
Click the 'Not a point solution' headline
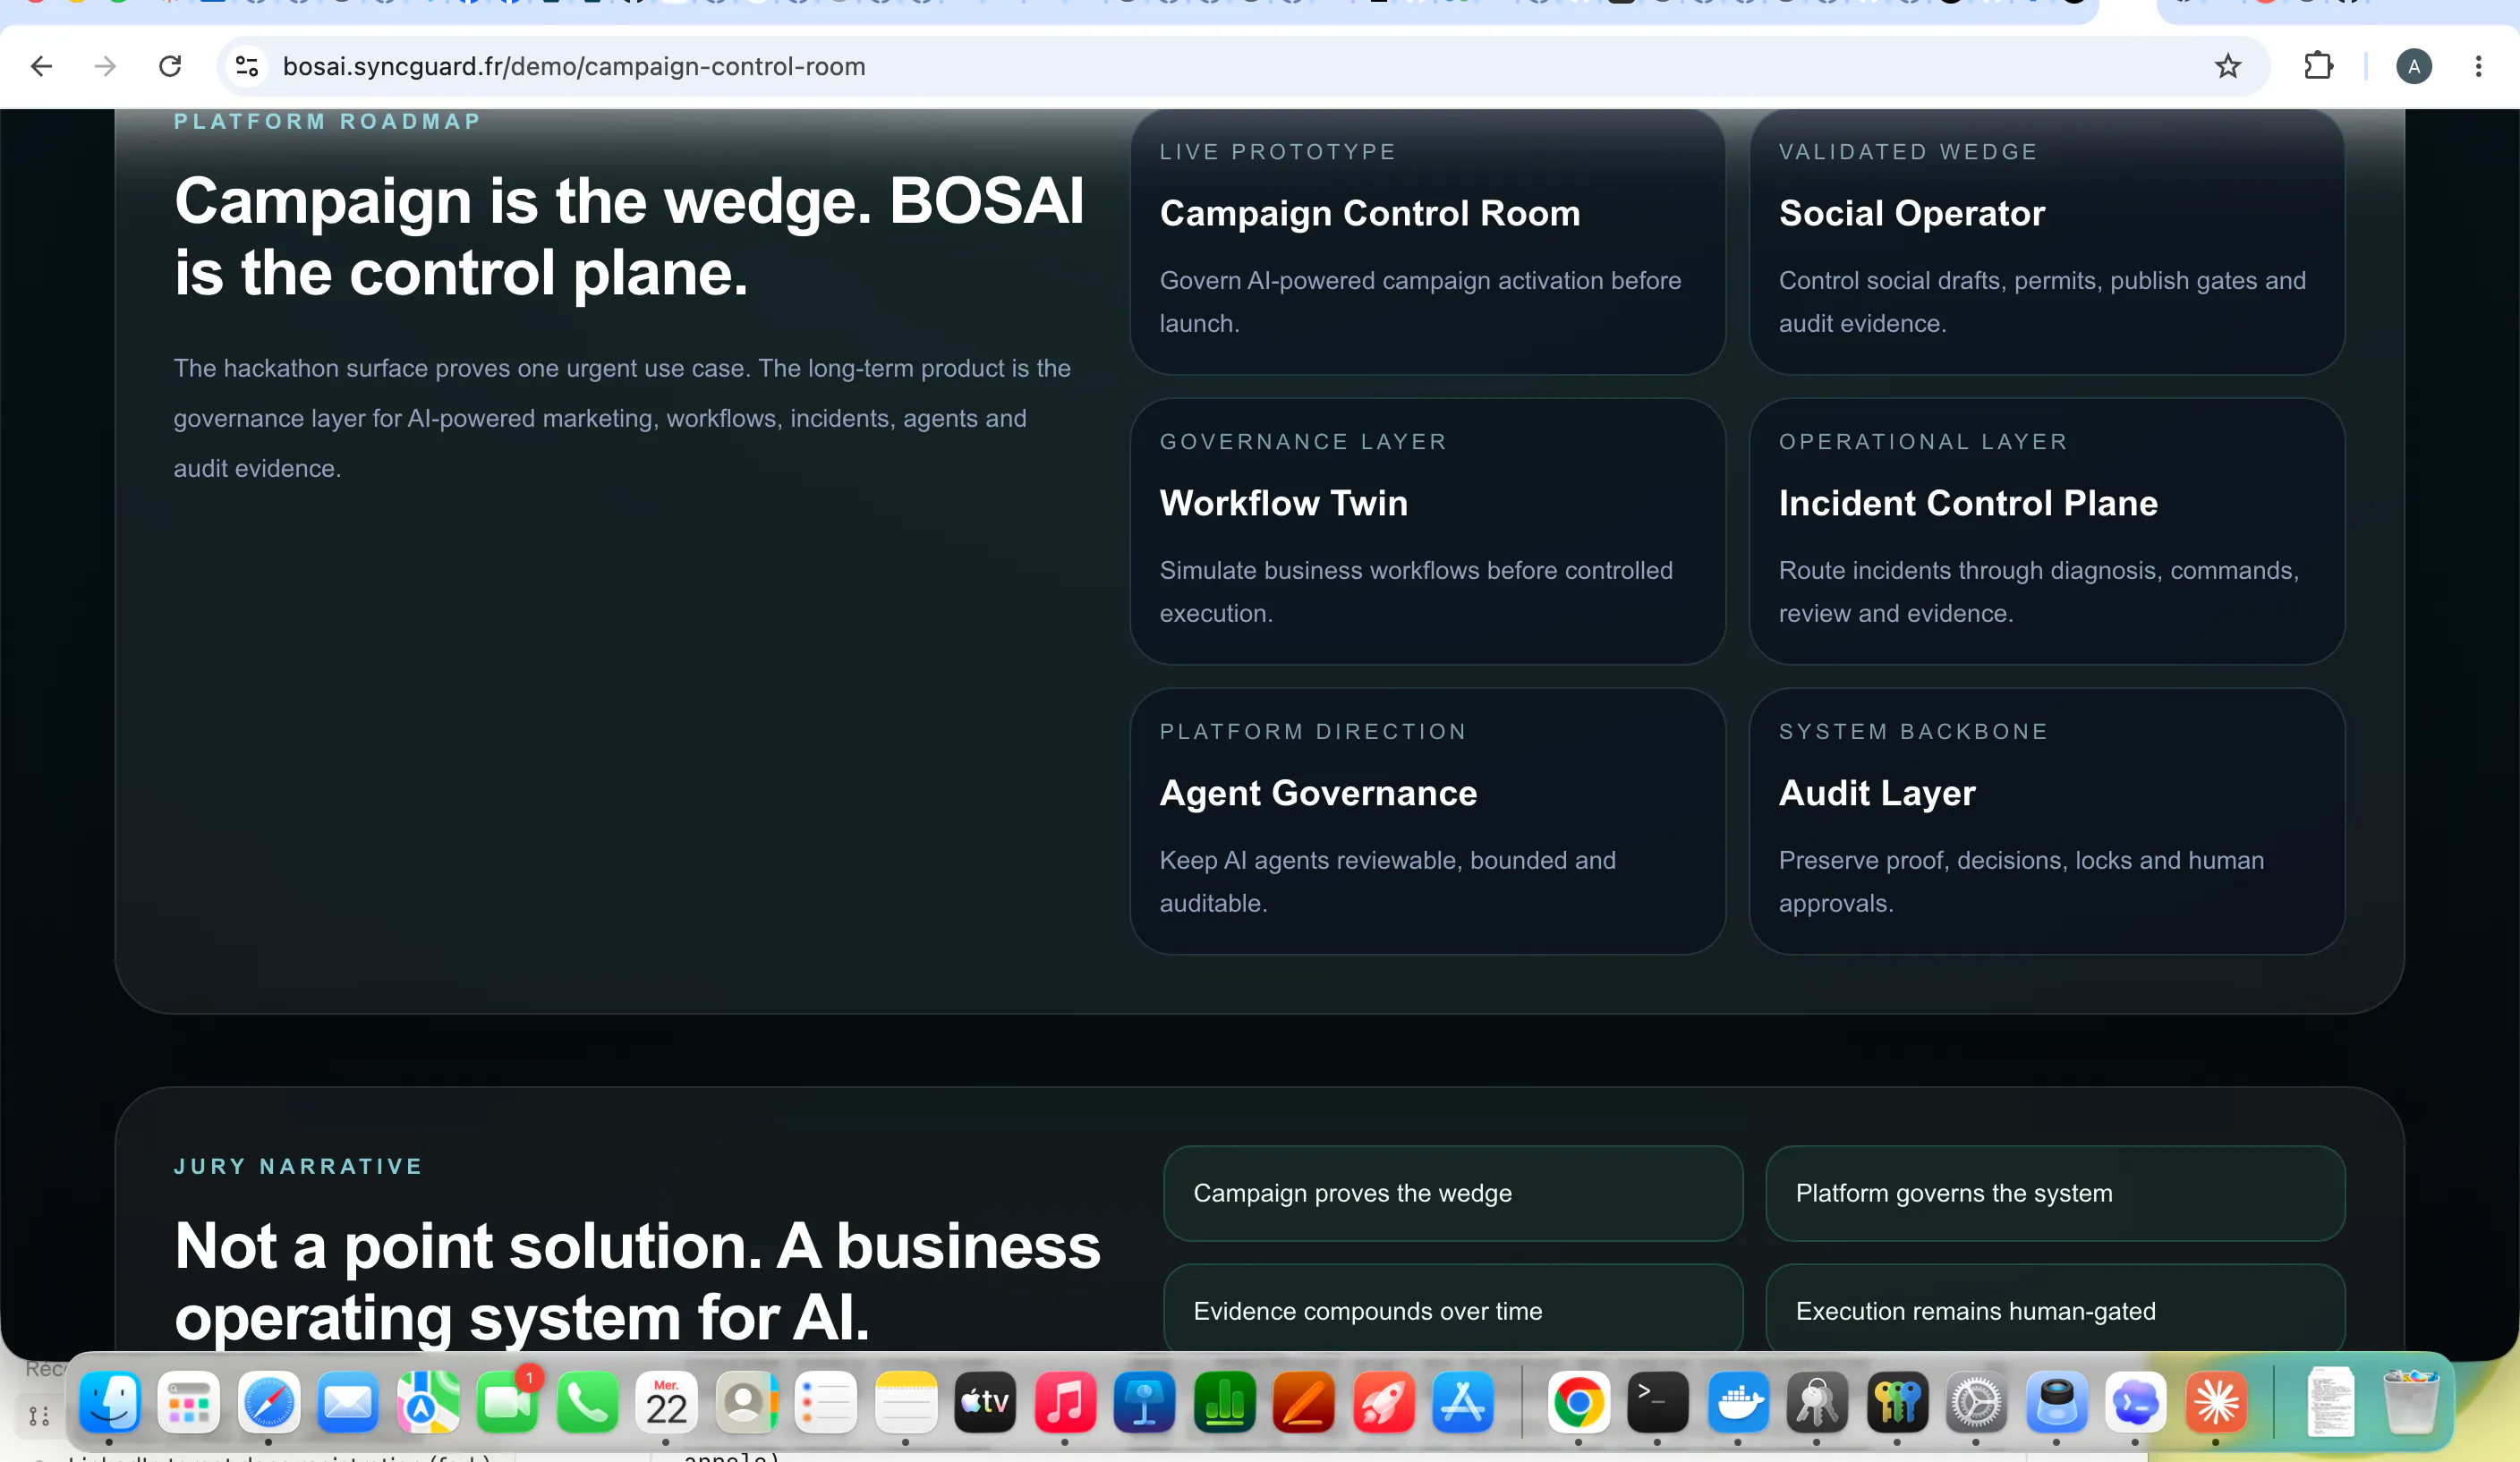tap(637, 1281)
